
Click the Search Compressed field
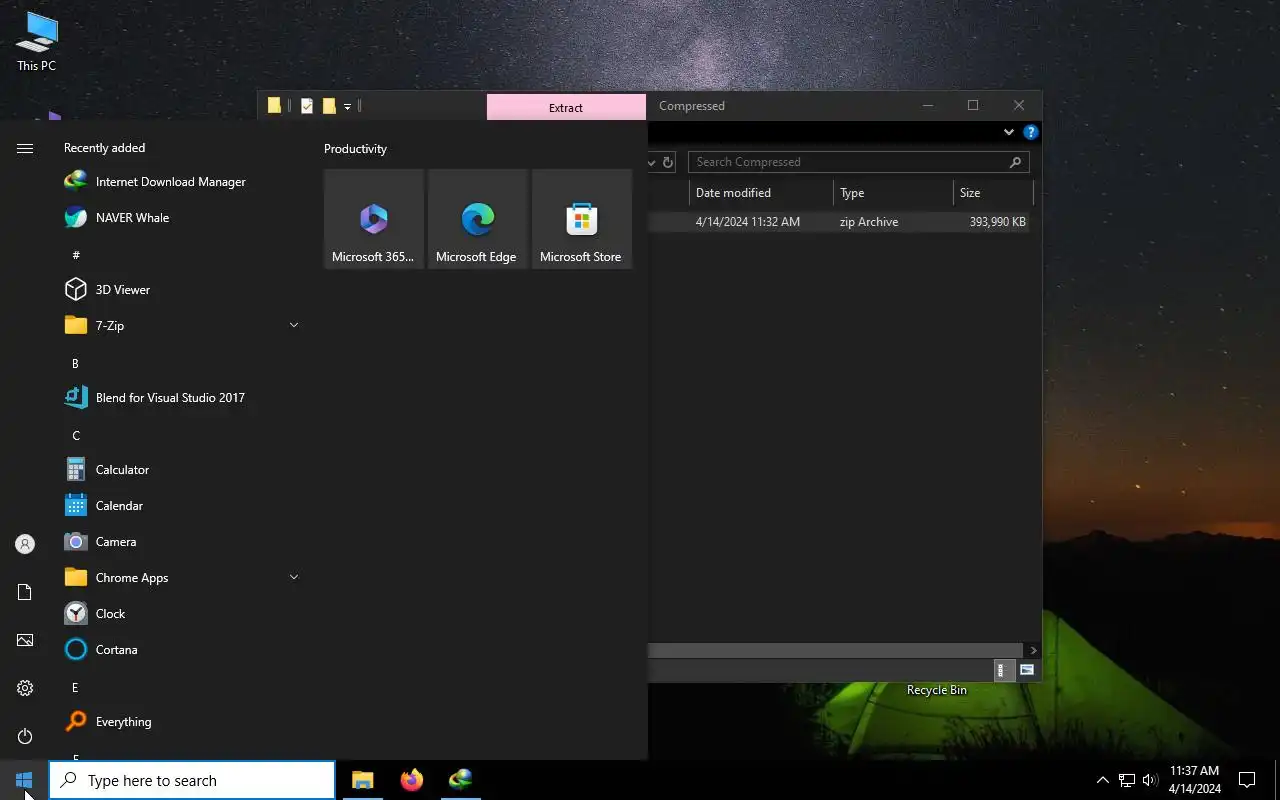[858, 162]
